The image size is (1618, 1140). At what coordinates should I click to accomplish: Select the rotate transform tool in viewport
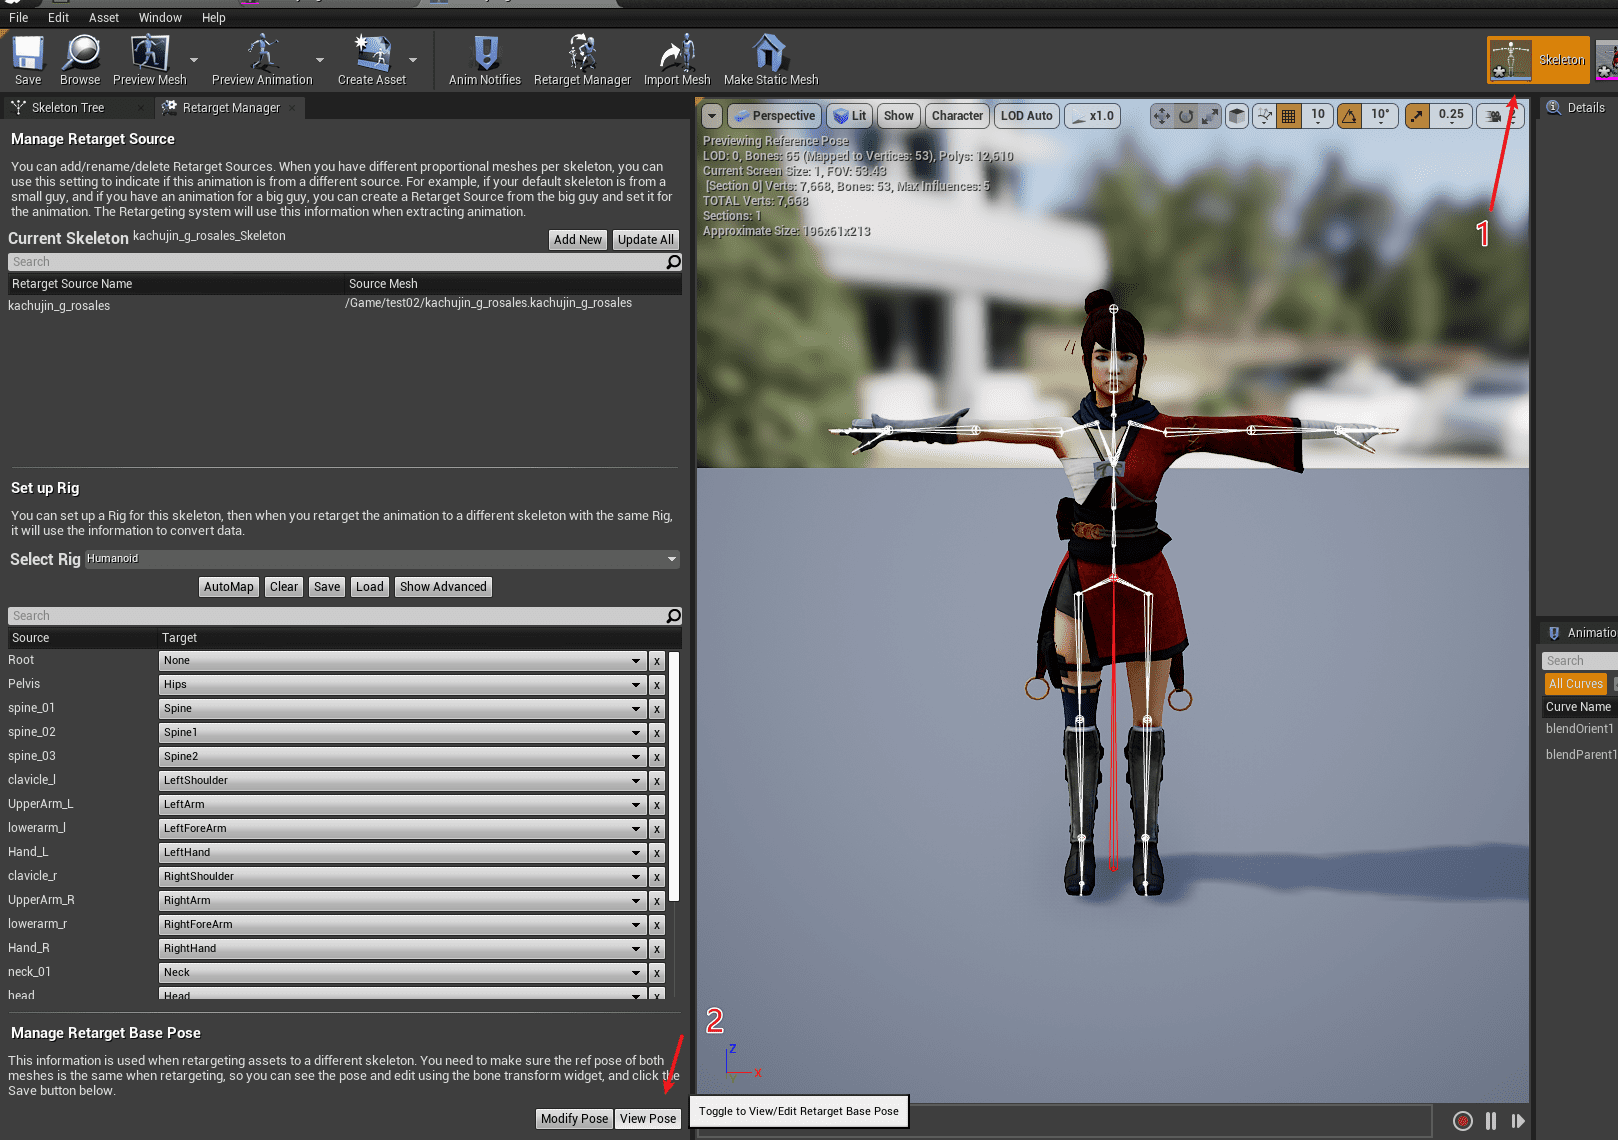(x=1186, y=116)
